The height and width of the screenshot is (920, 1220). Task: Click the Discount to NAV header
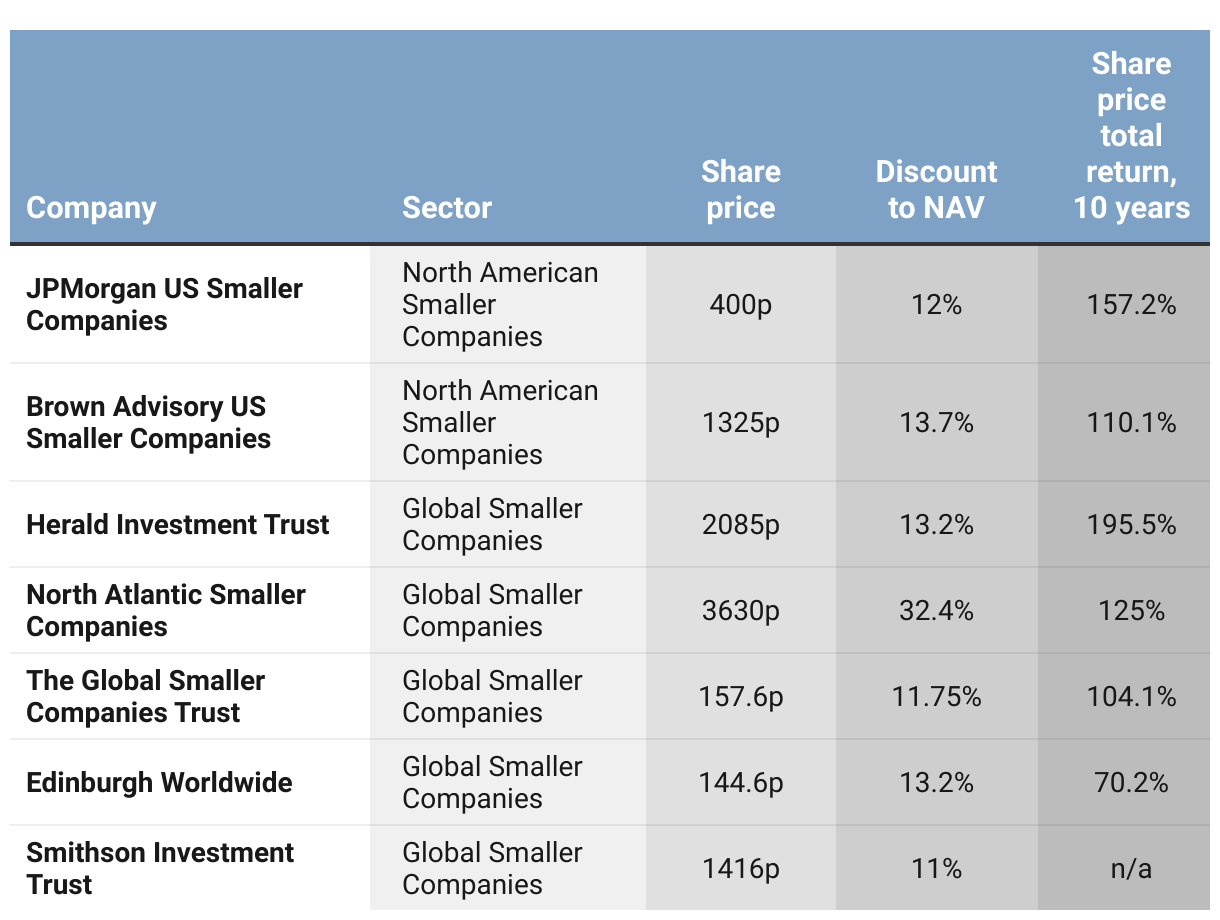click(x=937, y=190)
